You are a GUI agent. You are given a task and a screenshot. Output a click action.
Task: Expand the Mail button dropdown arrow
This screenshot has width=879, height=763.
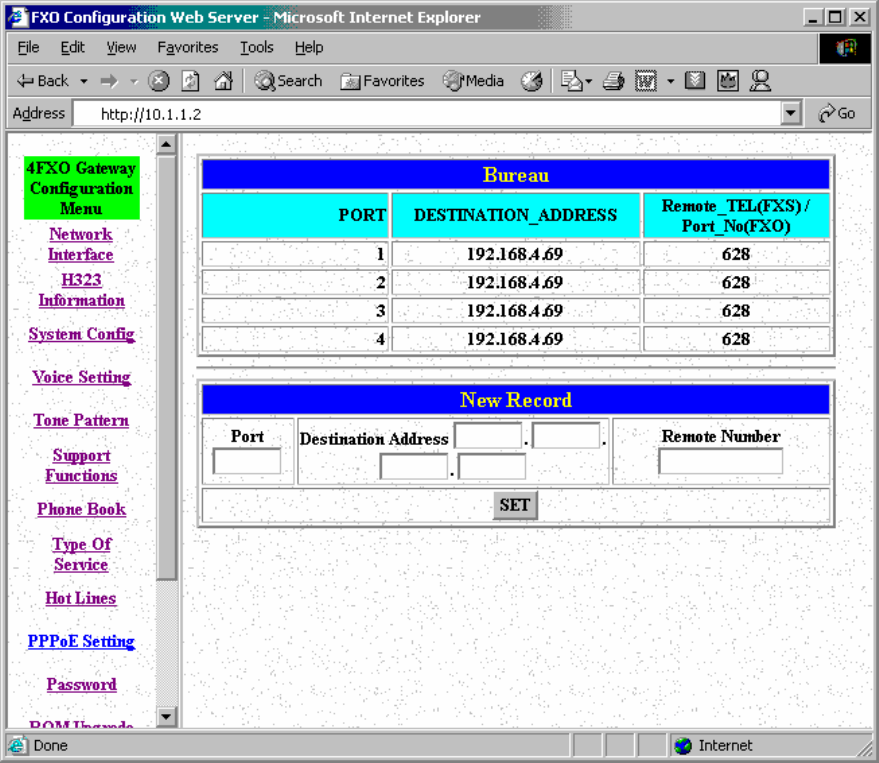pos(589,81)
